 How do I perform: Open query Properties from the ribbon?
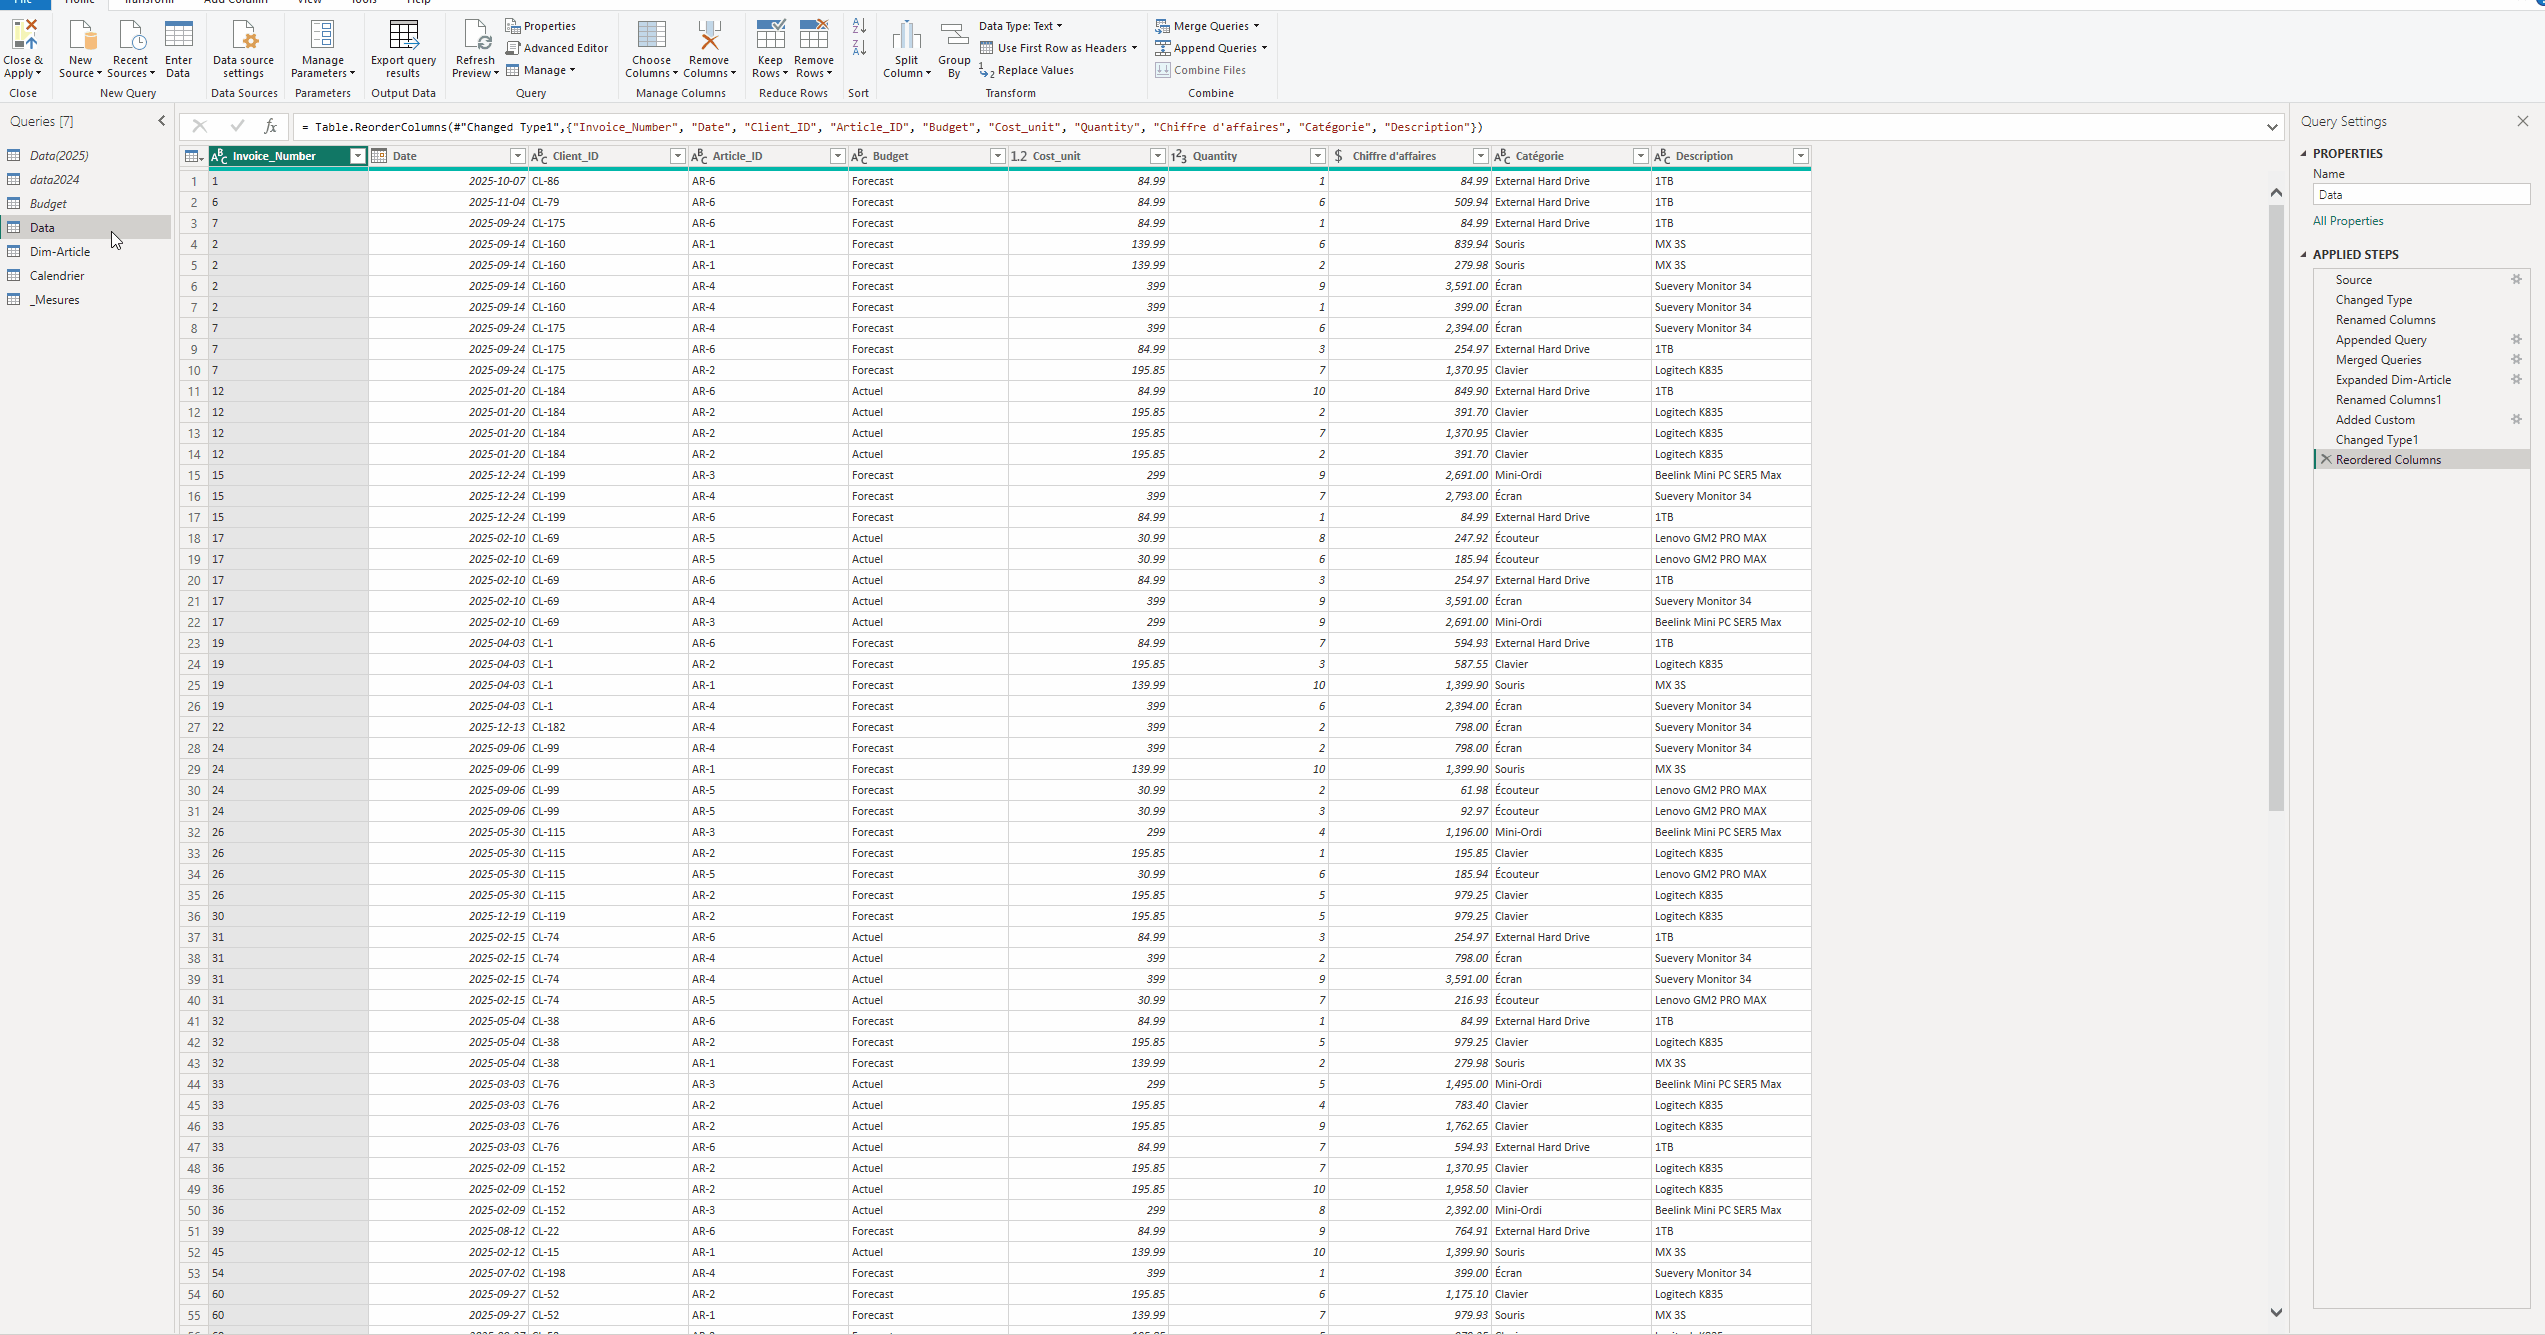[x=541, y=26]
